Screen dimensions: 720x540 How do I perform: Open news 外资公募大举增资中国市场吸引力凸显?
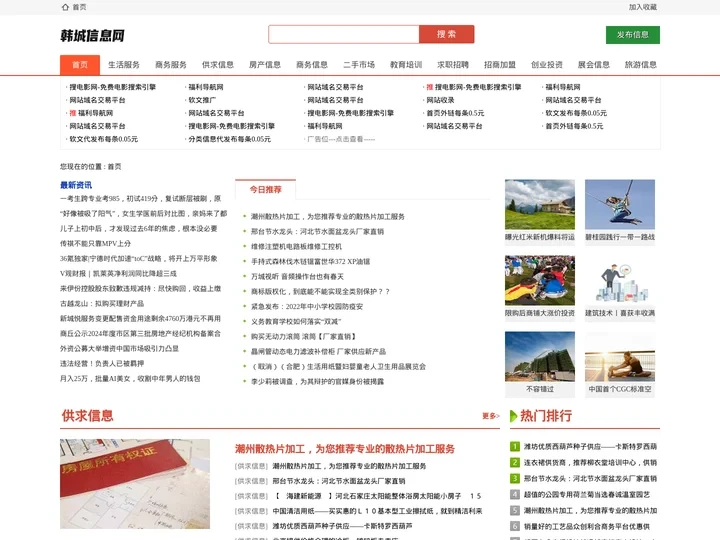click(119, 349)
